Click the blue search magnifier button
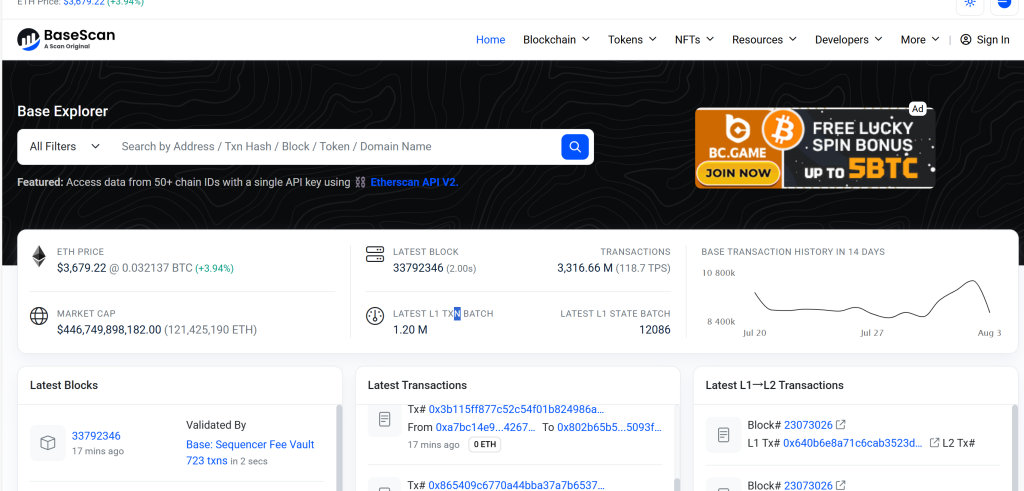1024x491 pixels. [x=575, y=147]
